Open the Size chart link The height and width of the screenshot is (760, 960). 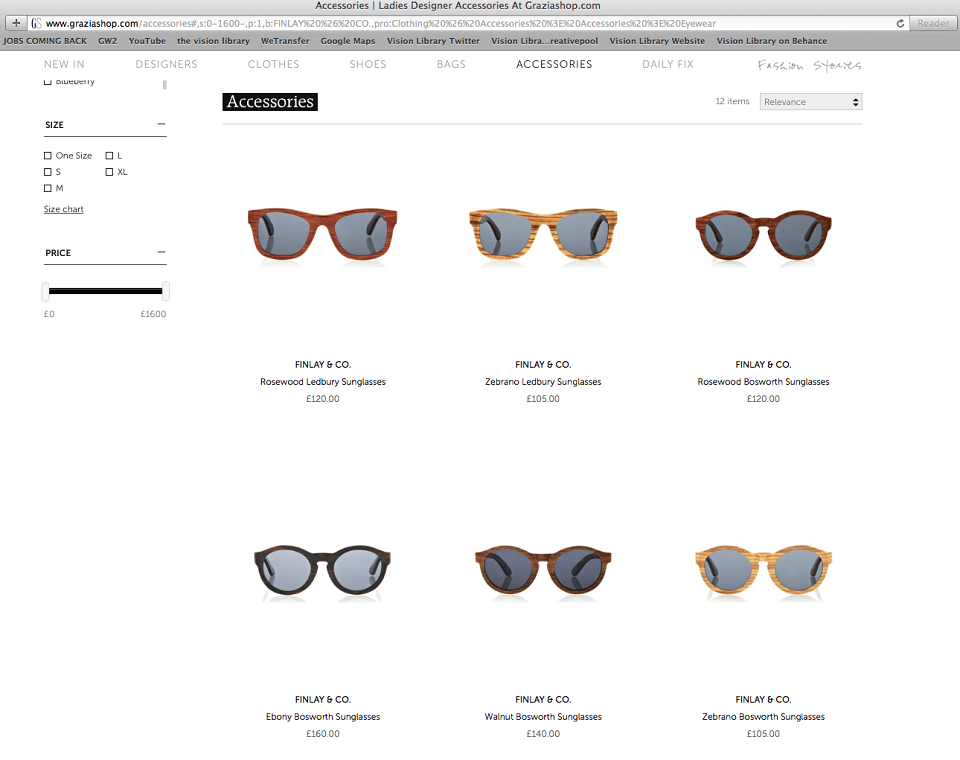(x=64, y=209)
